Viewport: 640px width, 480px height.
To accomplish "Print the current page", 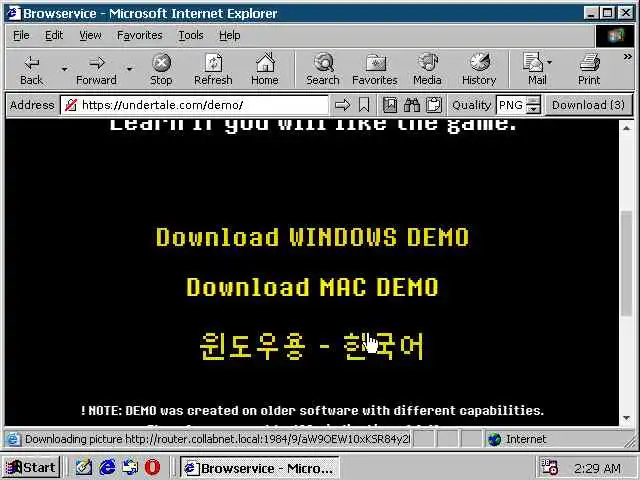I will tap(589, 69).
